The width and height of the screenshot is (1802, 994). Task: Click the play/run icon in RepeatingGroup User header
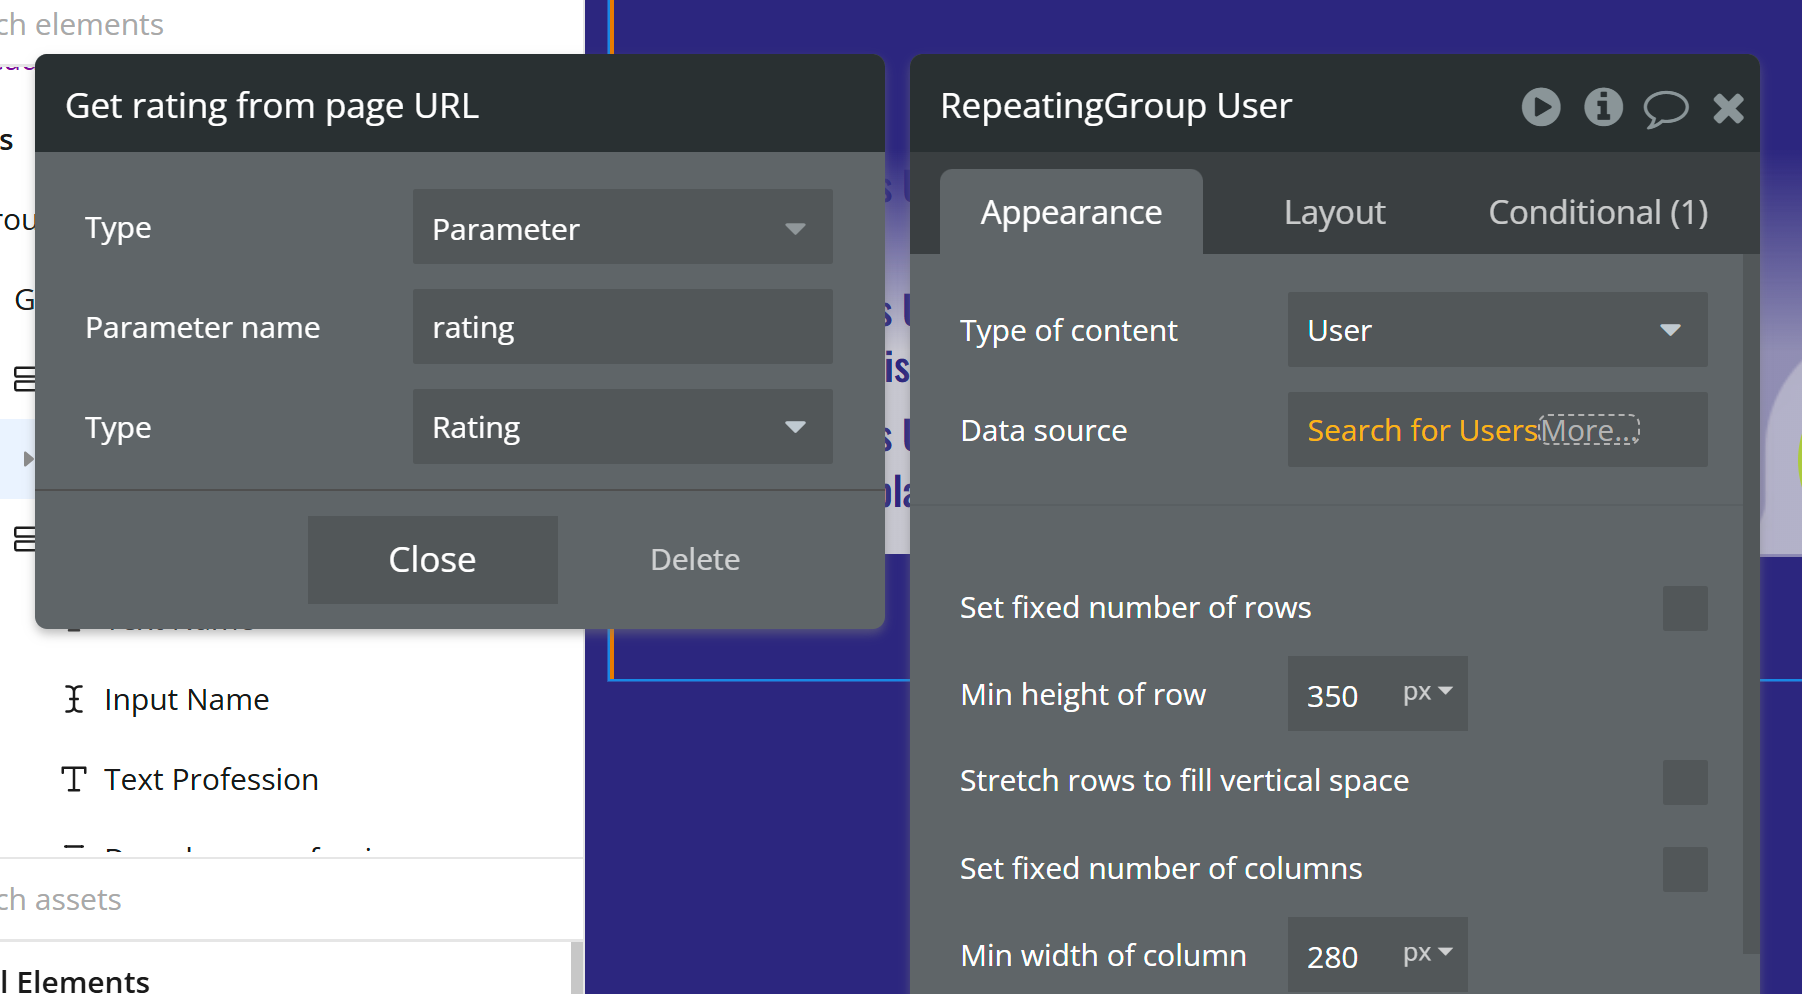1540,107
